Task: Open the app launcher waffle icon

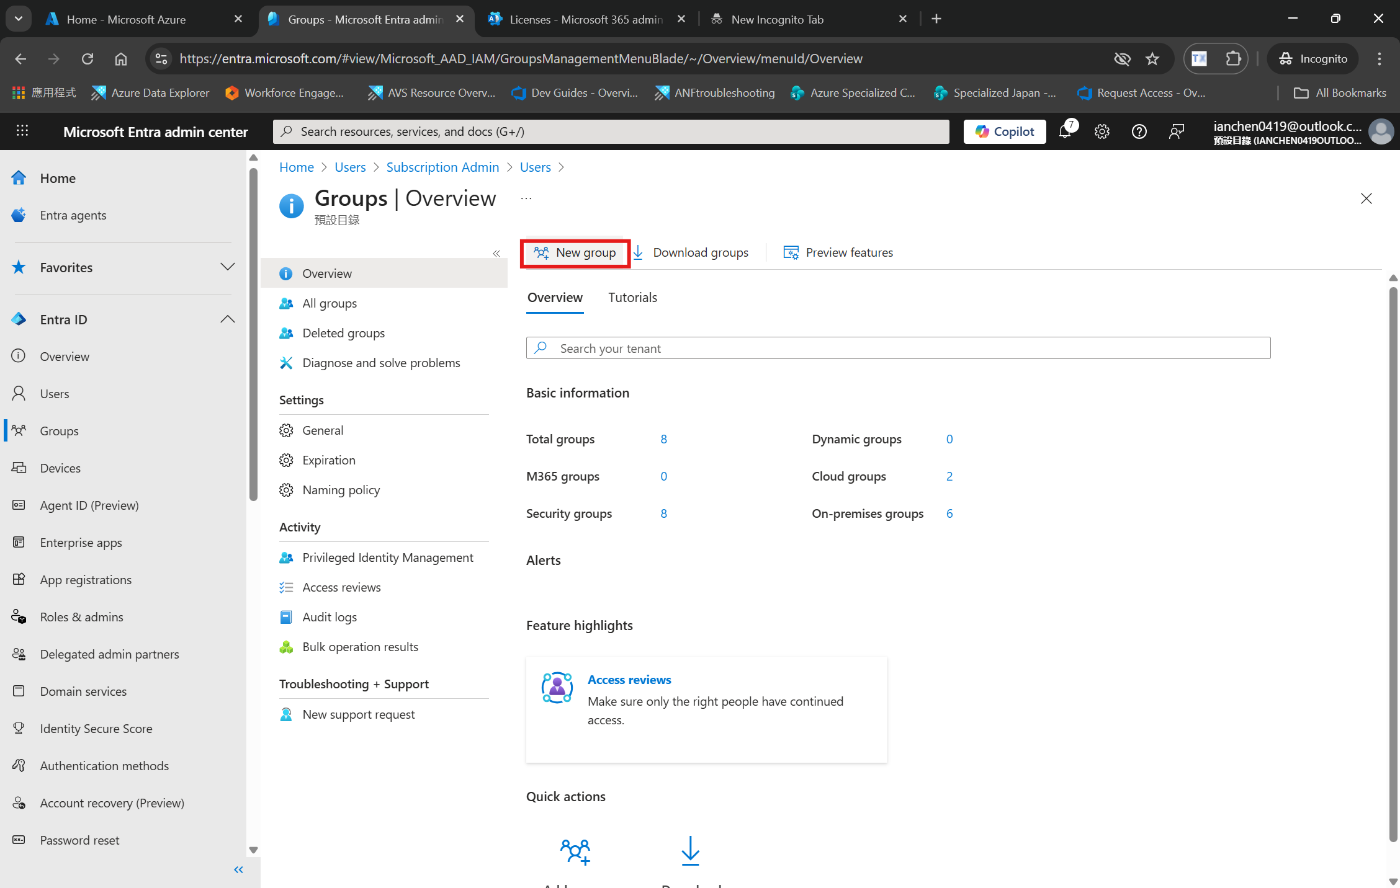Action: pyautogui.click(x=22, y=131)
